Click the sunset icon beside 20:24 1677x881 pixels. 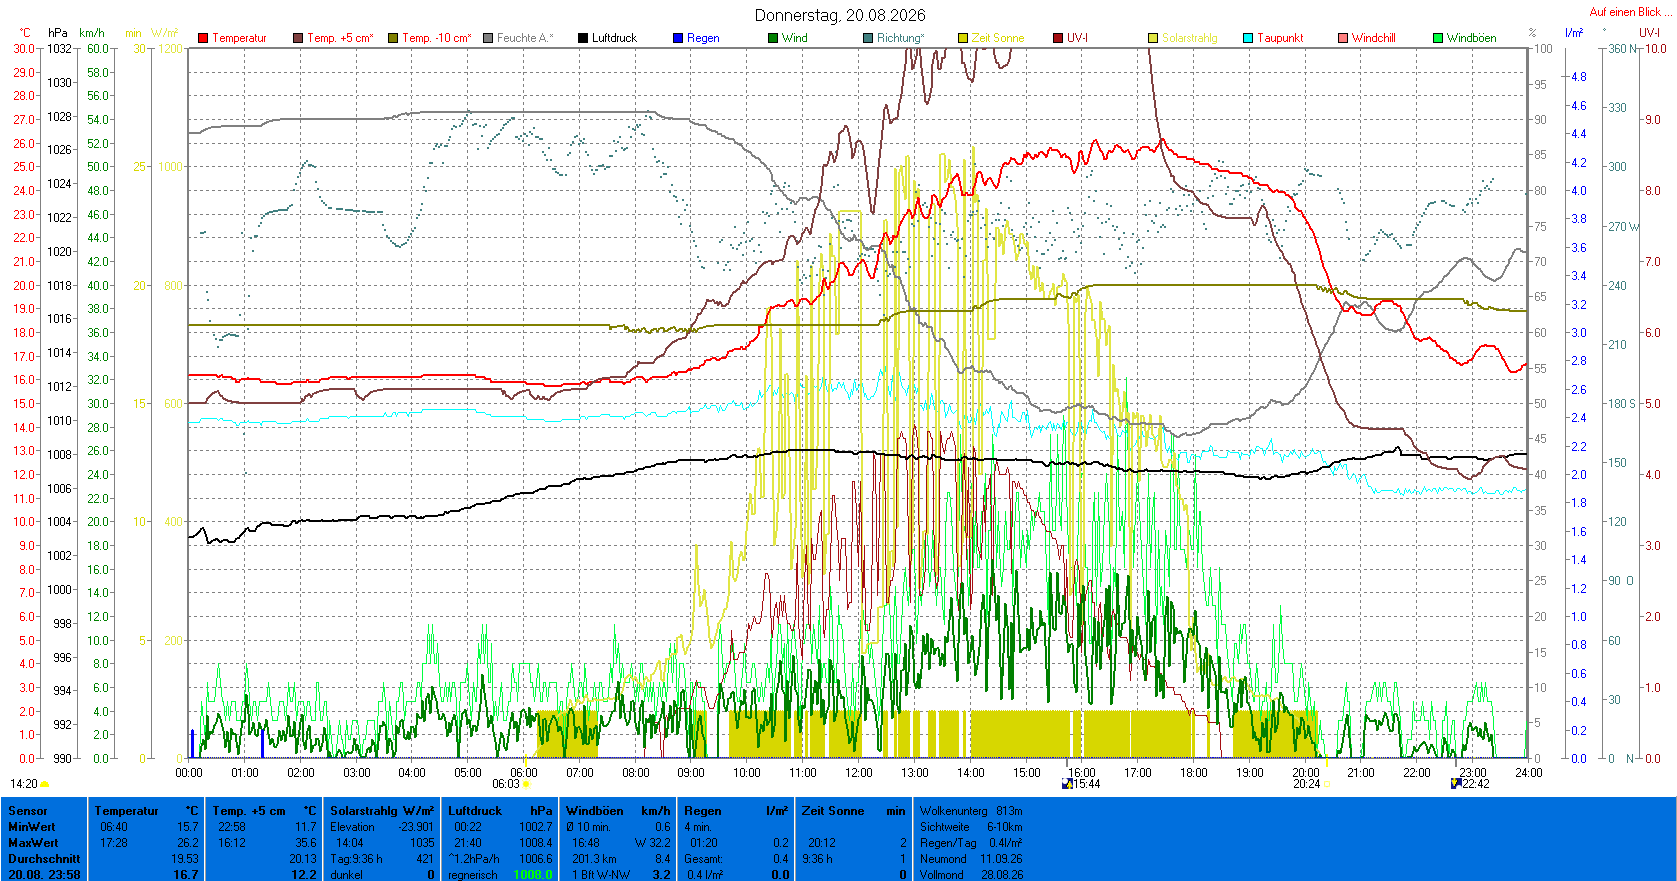coord(1326,785)
